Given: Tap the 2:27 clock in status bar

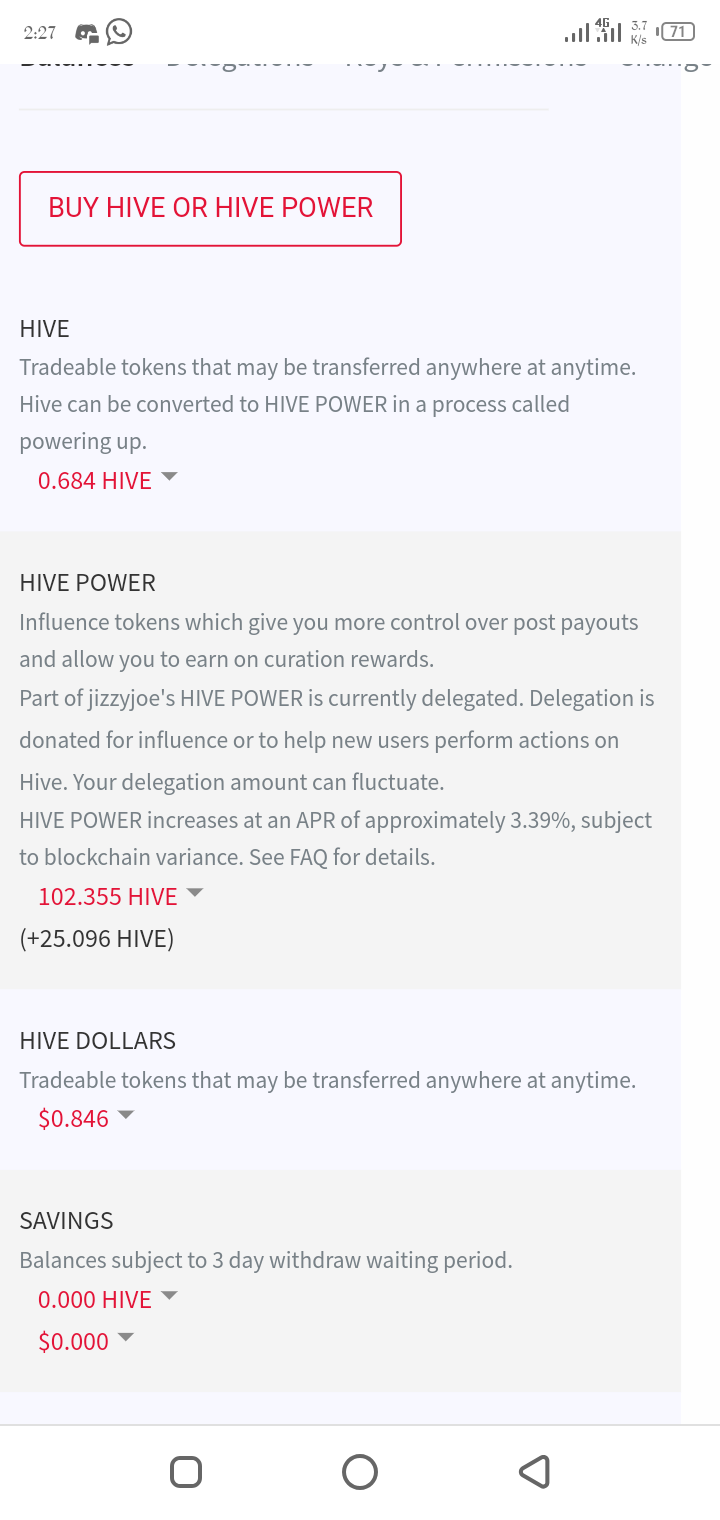Looking at the screenshot, I should click(40, 33).
